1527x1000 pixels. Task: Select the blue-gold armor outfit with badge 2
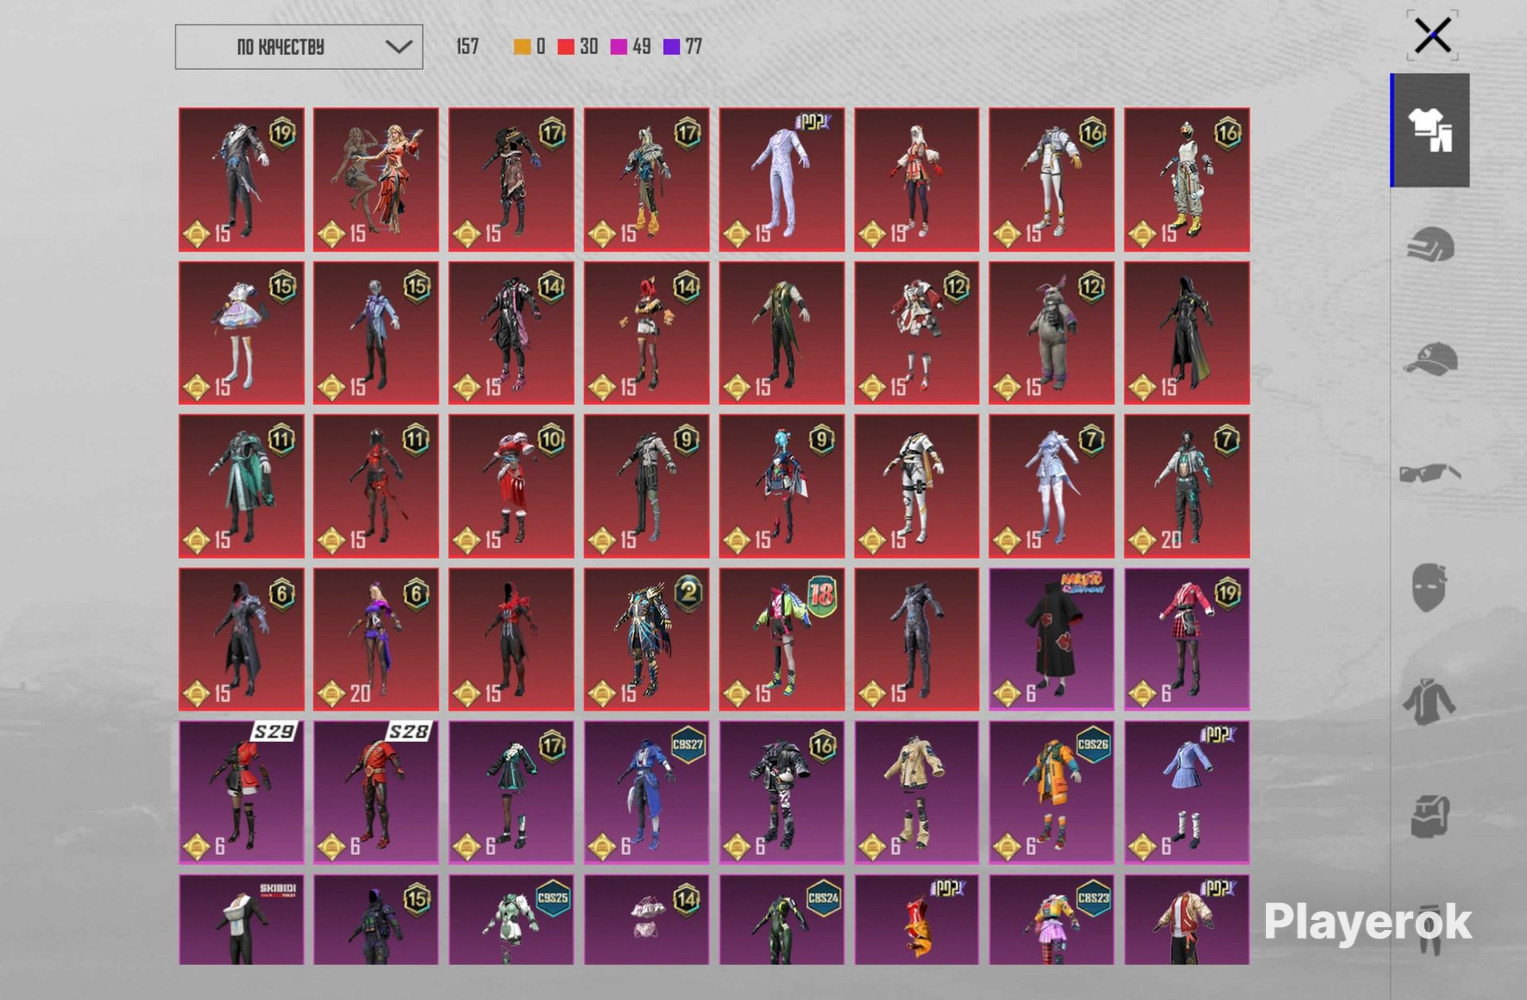point(647,640)
